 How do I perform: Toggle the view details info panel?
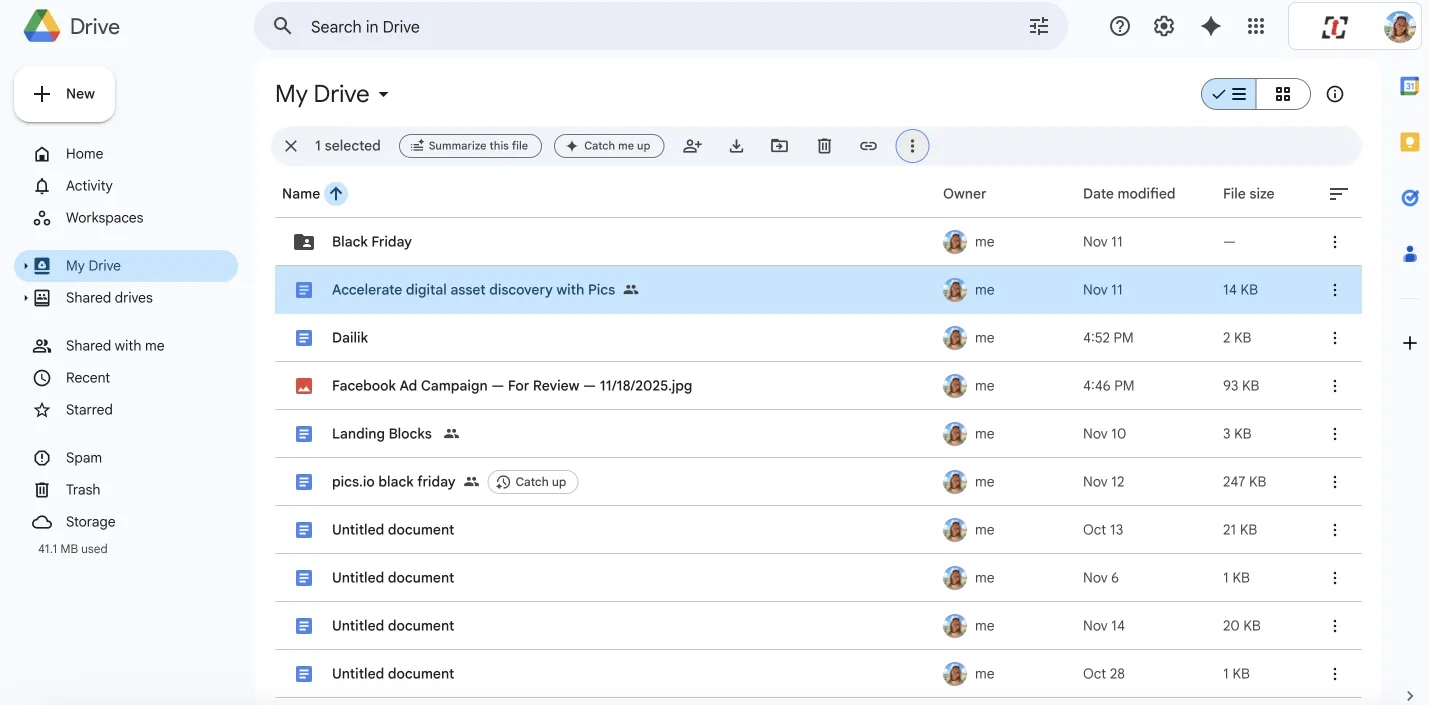(1334, 94)
